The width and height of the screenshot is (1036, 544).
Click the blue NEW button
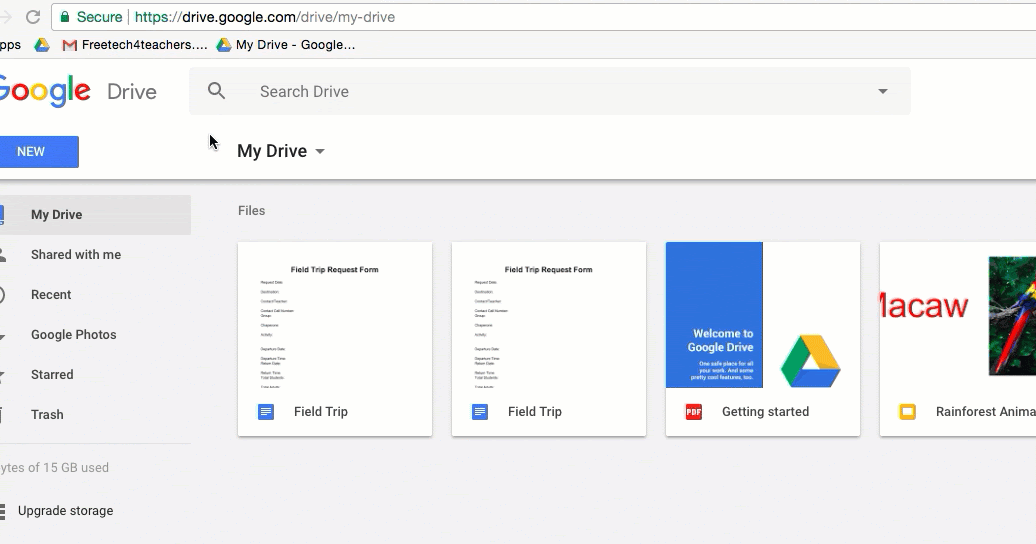pos(39,152)
